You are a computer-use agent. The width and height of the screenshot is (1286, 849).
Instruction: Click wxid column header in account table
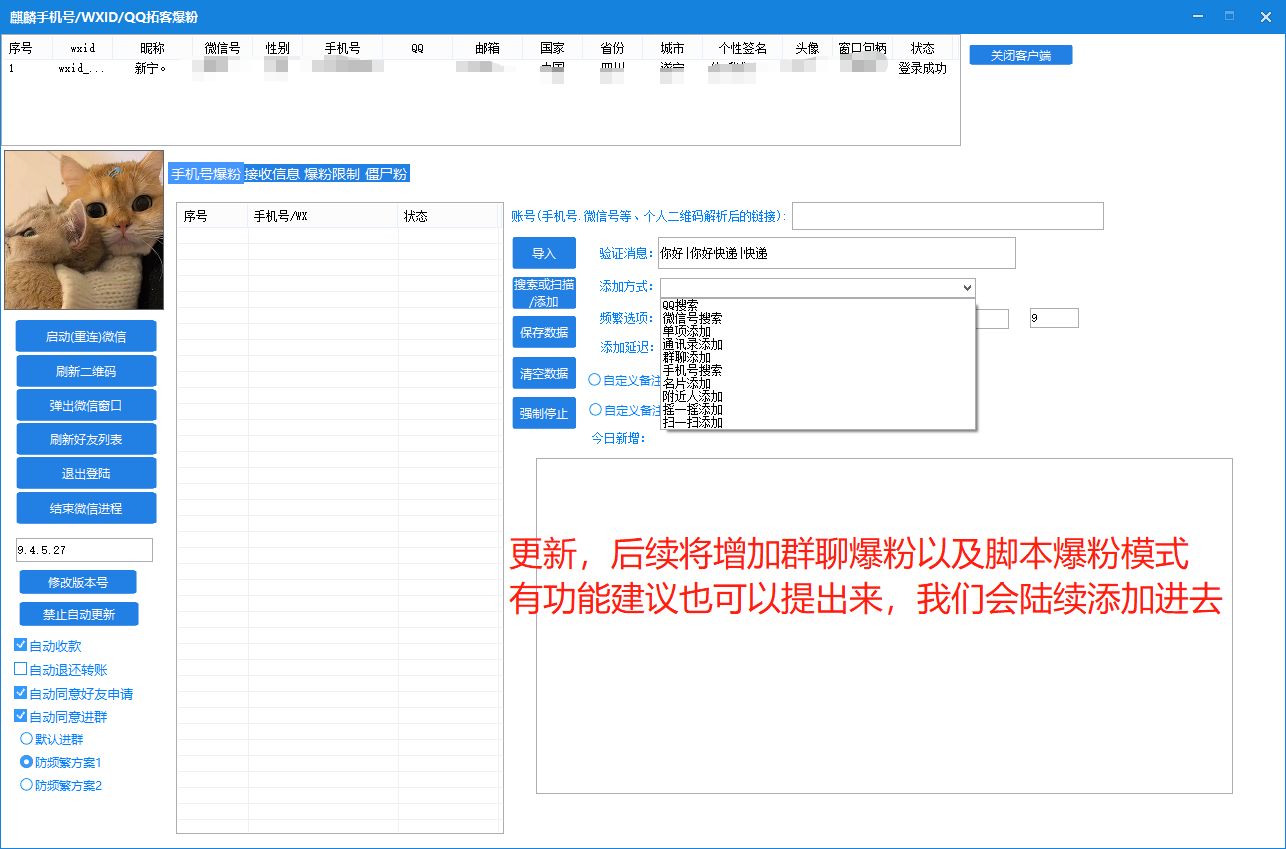pyautogui.click(x=83, y=48)
